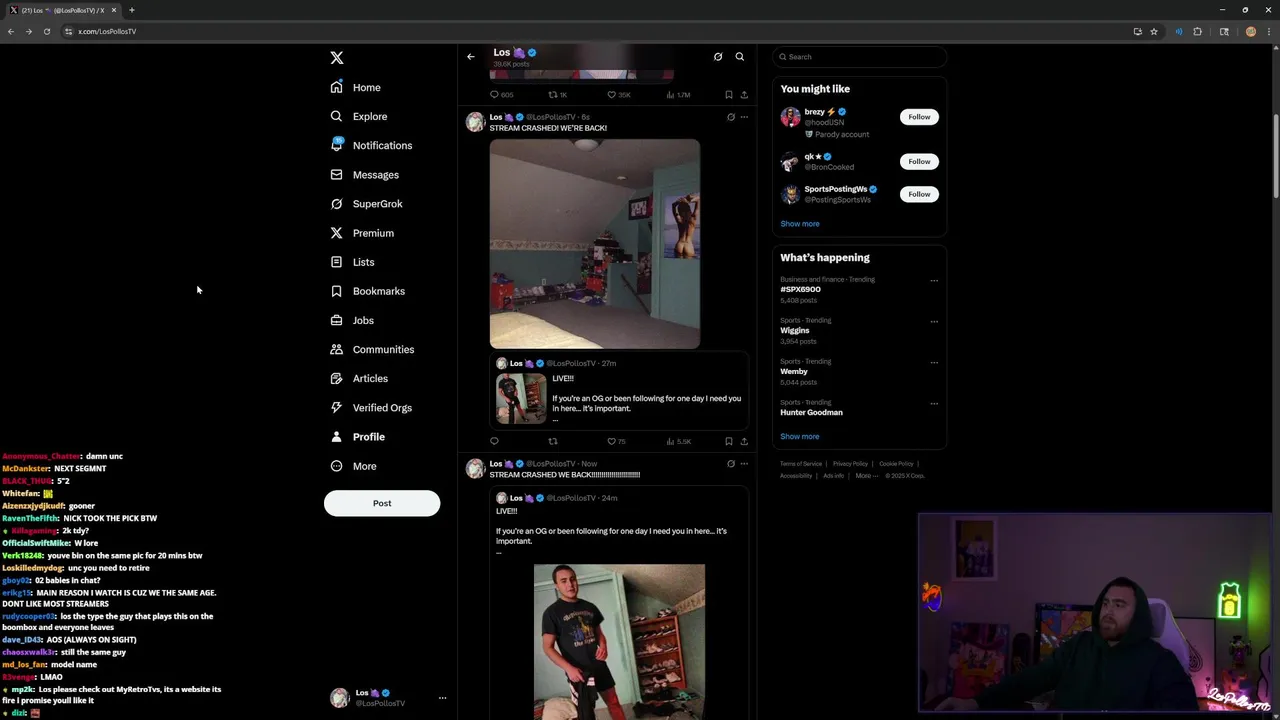Open Explore in the X sidebar

359,117
